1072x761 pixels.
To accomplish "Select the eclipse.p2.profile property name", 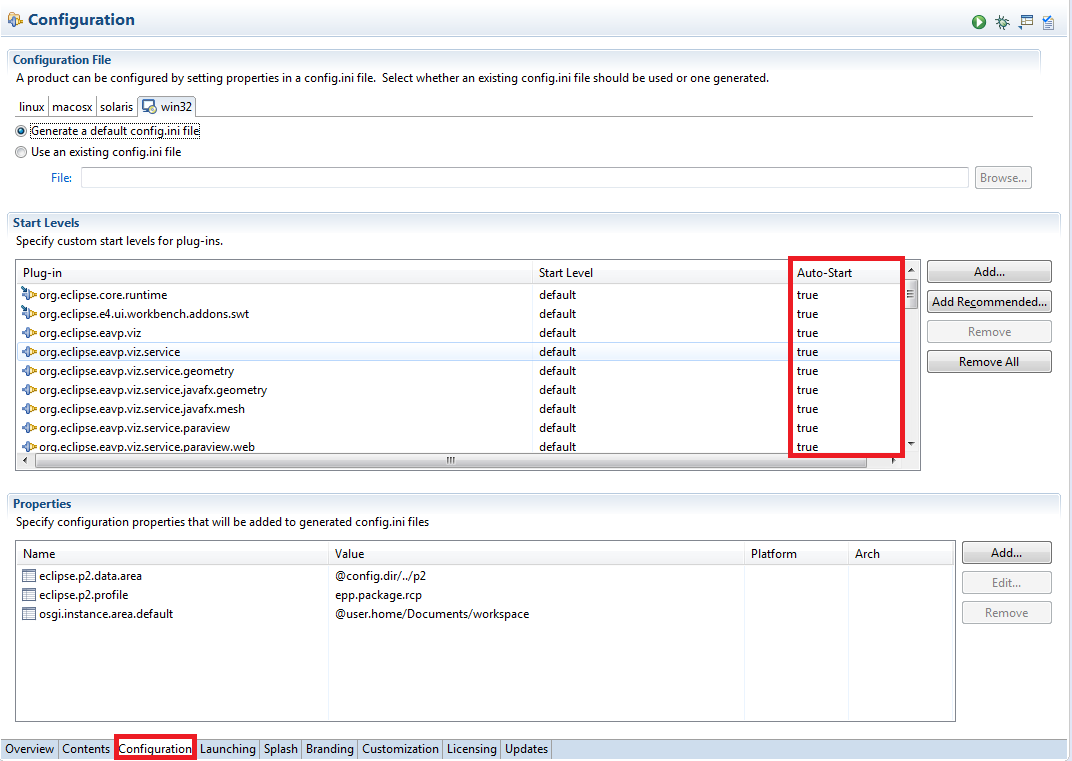I will point(83,595).
